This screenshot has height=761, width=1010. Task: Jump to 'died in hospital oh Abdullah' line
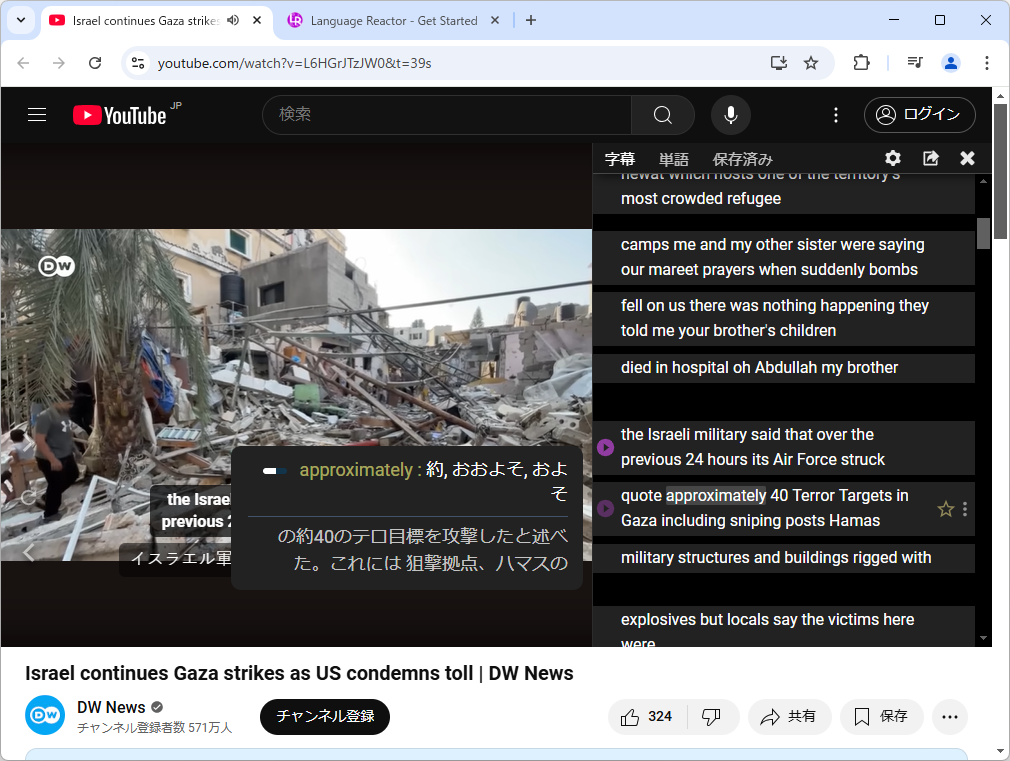[x=783, y=368]
